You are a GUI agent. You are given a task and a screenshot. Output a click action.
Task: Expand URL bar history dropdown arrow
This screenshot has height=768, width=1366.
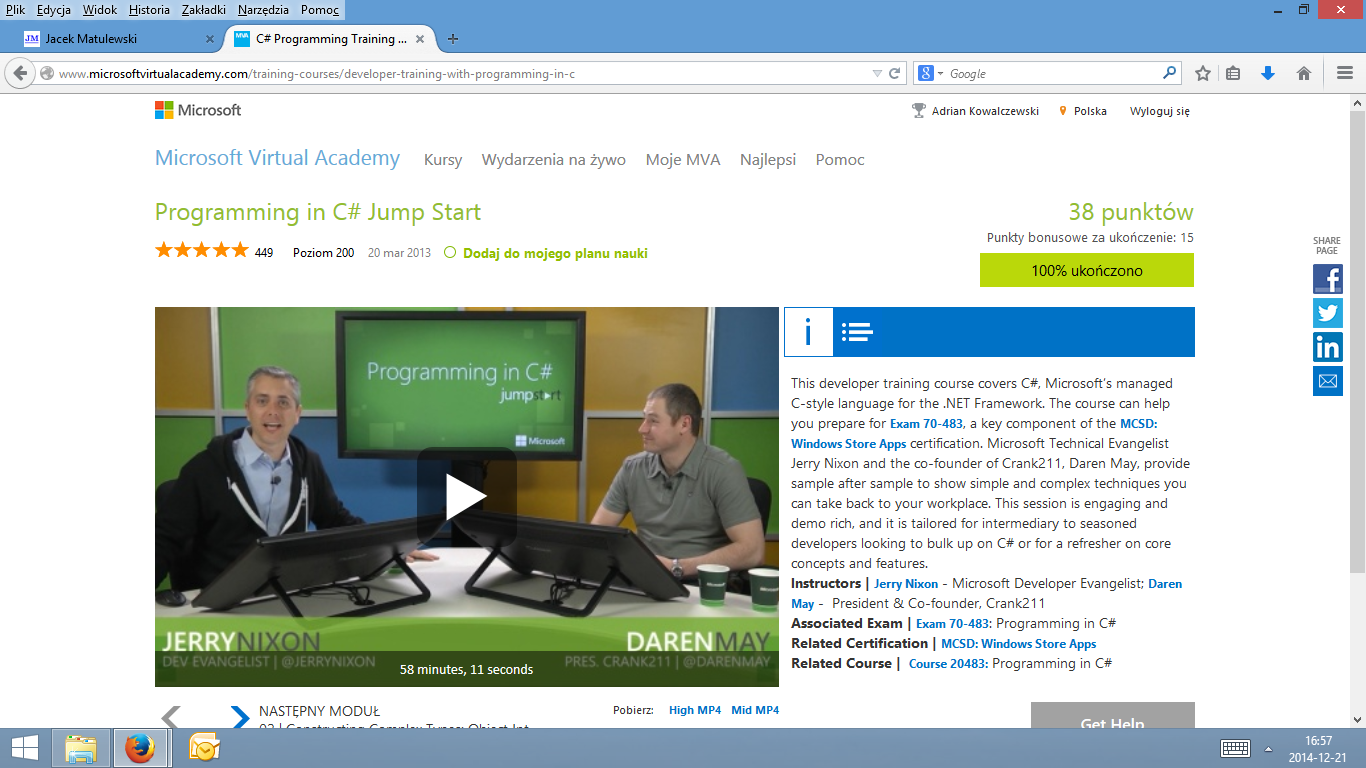877,73
